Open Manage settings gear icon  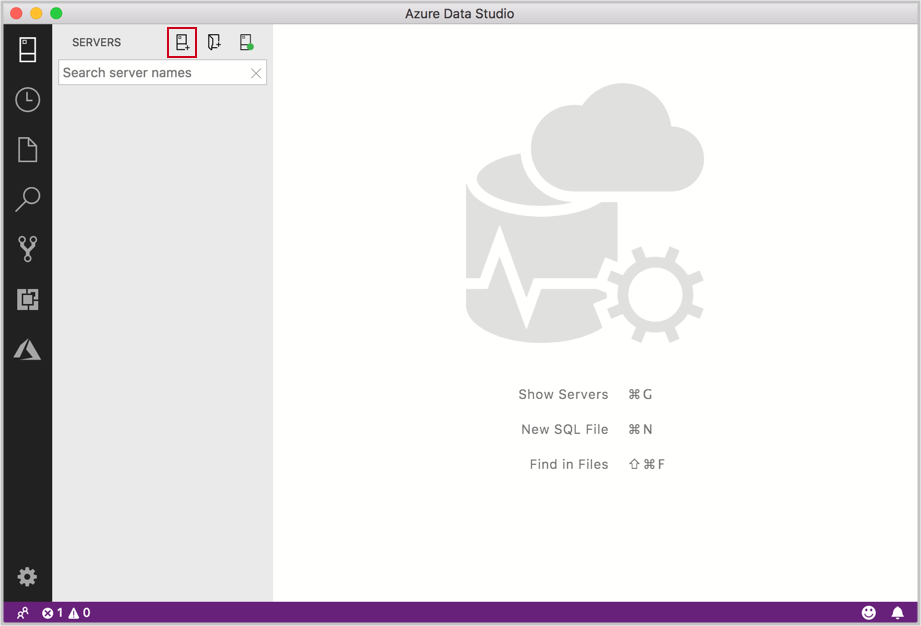click(27, 577)
